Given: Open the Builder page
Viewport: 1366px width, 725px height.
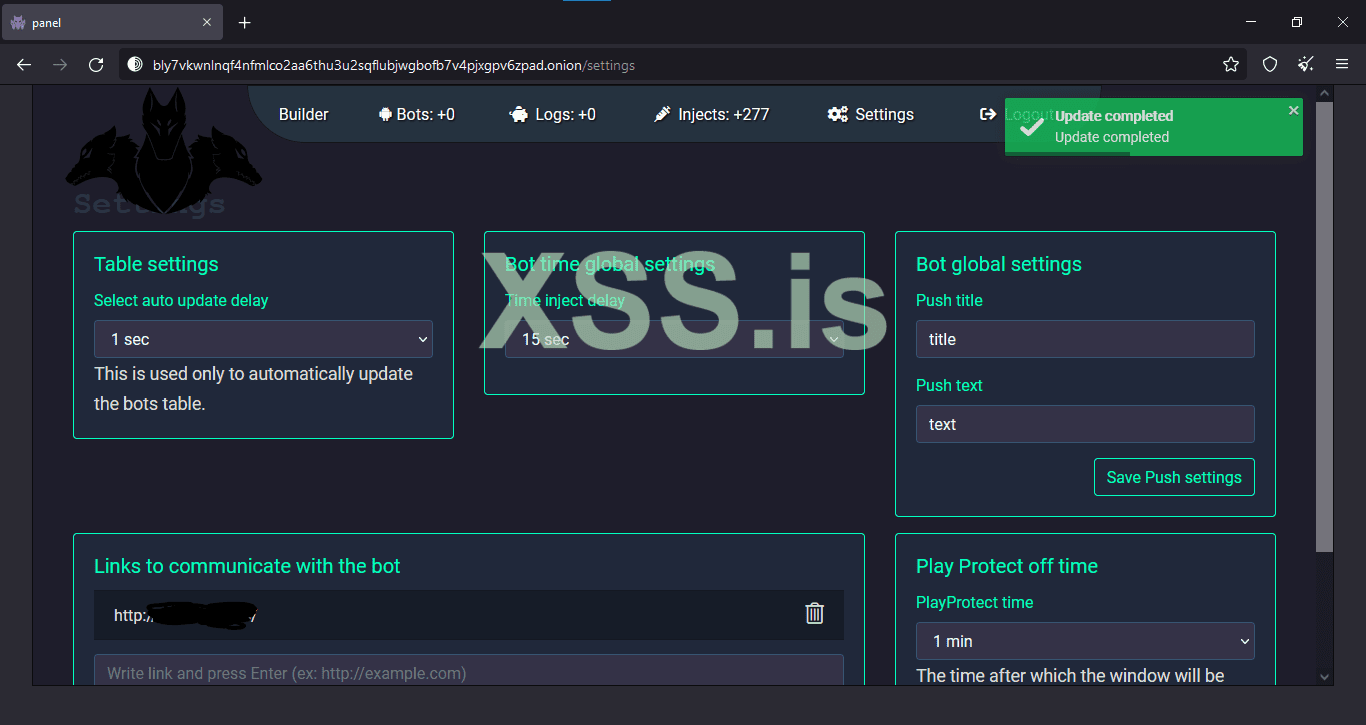Looking at the screenshot, I should tap(303, 114).
